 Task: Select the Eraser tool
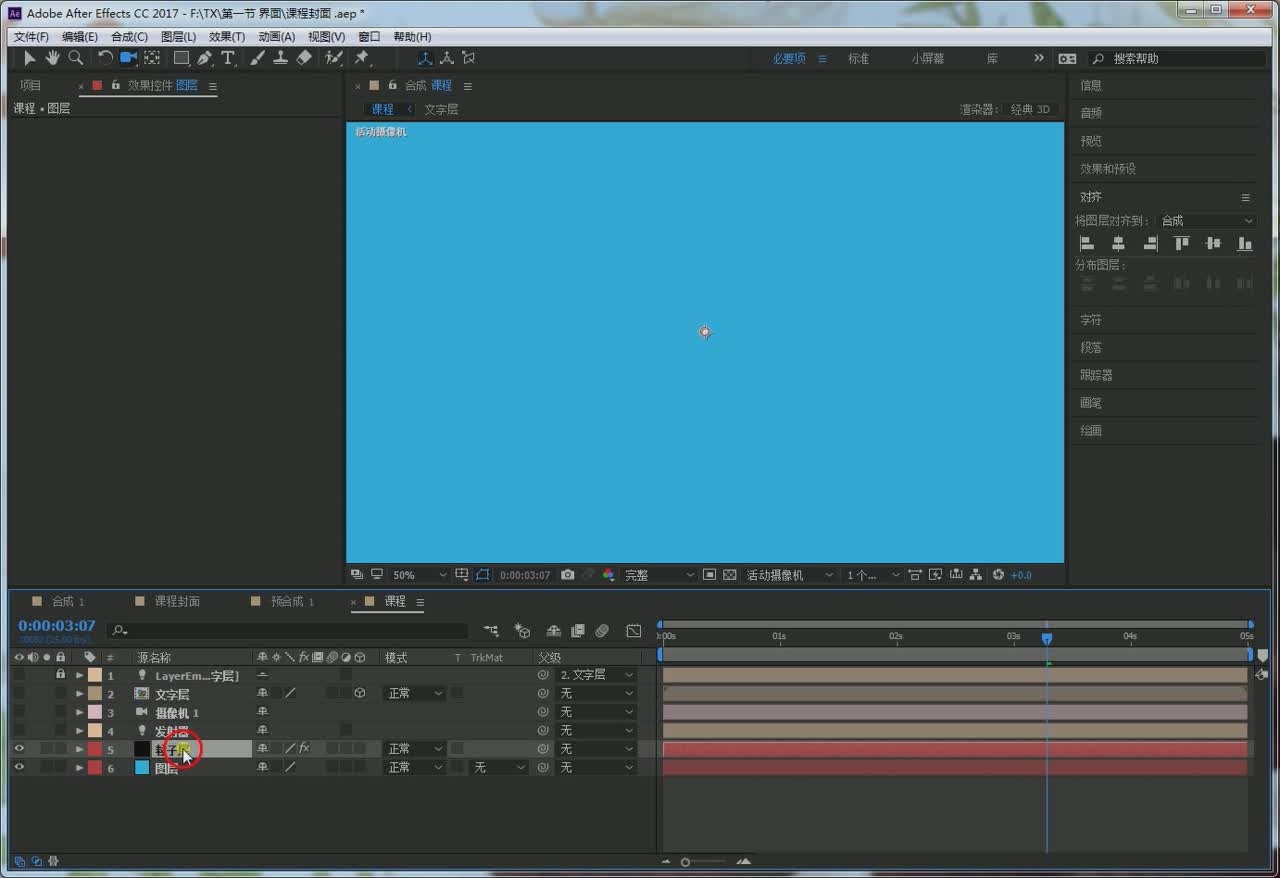click(x=304, y=59)
